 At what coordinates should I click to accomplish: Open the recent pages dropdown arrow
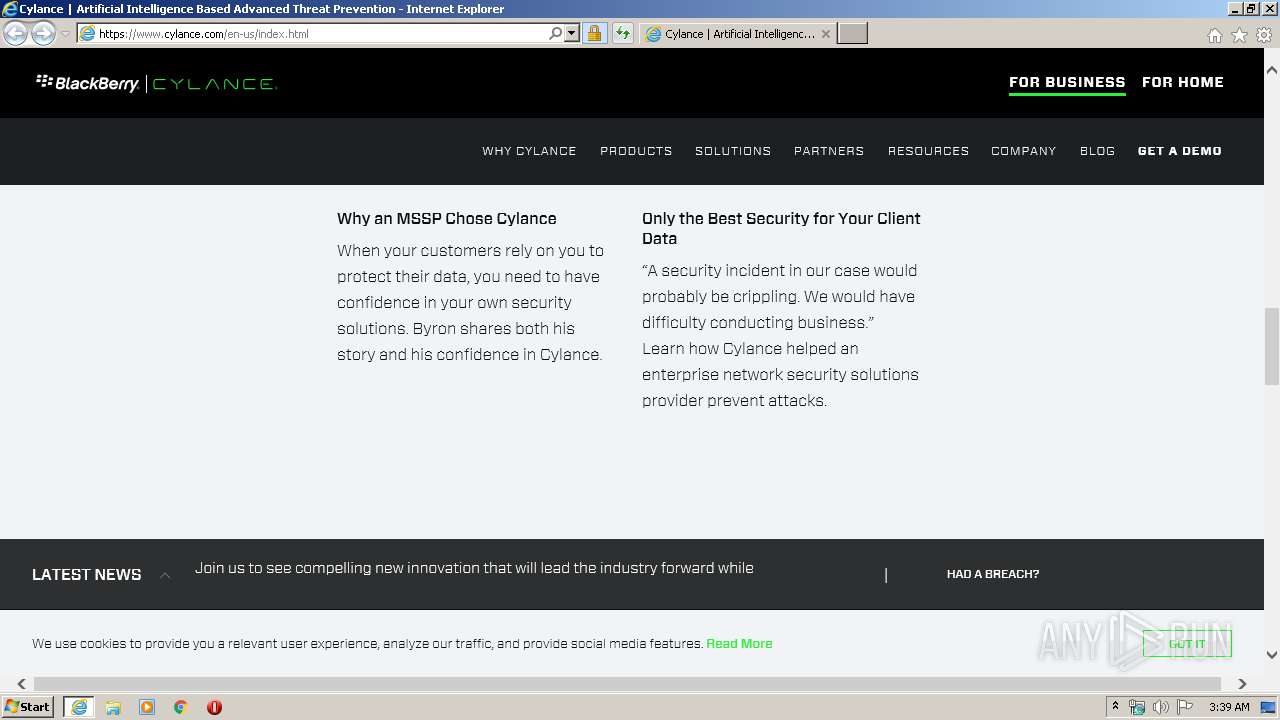point(65,34)
